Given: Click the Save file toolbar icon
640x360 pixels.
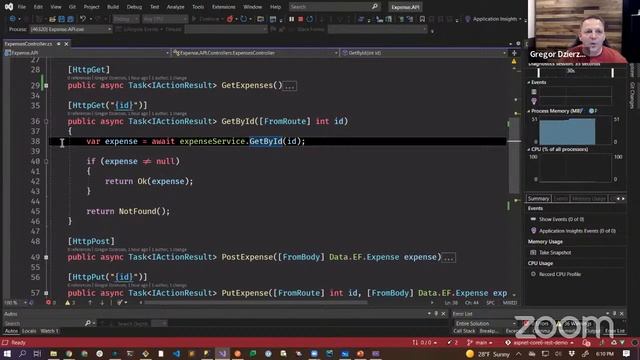Looking at the screenshot, I should click(x=61, y=19).
